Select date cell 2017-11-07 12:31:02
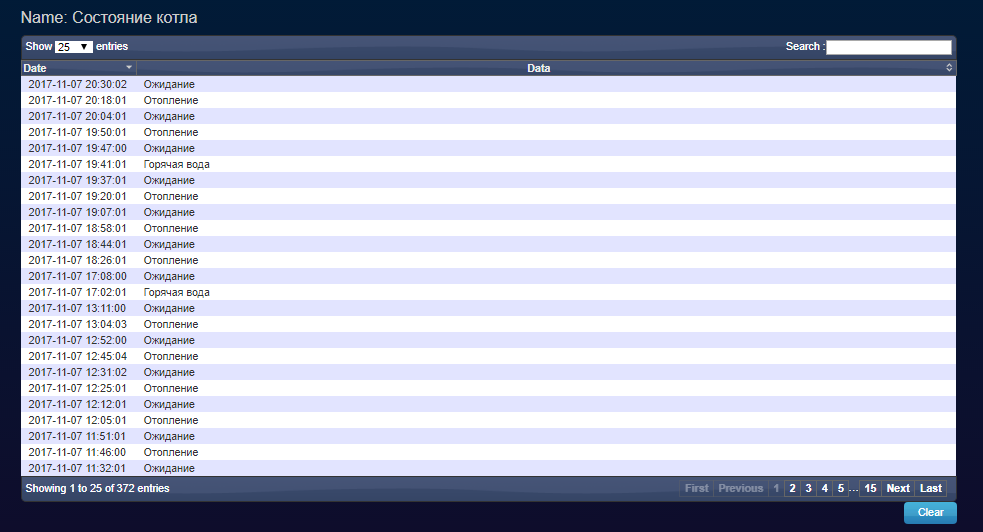The width and height of the screenshot is (983, 532). coord(78,372)
